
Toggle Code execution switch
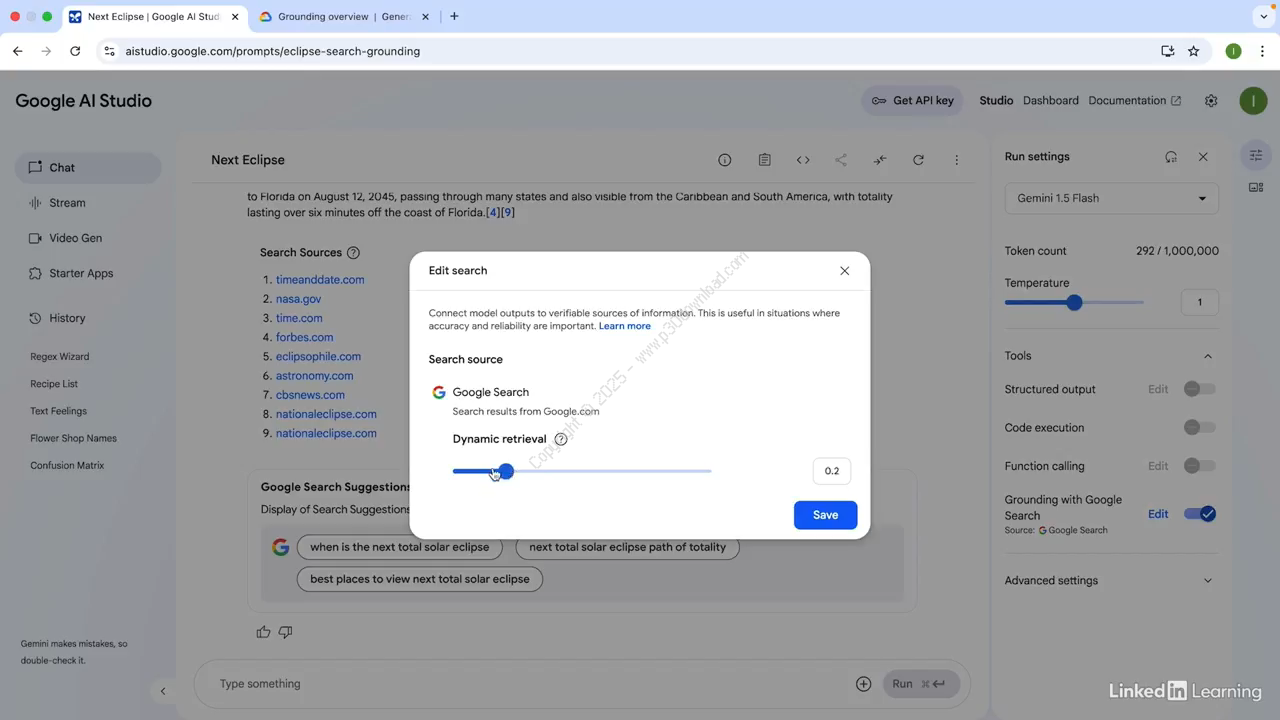[1199, 427]
